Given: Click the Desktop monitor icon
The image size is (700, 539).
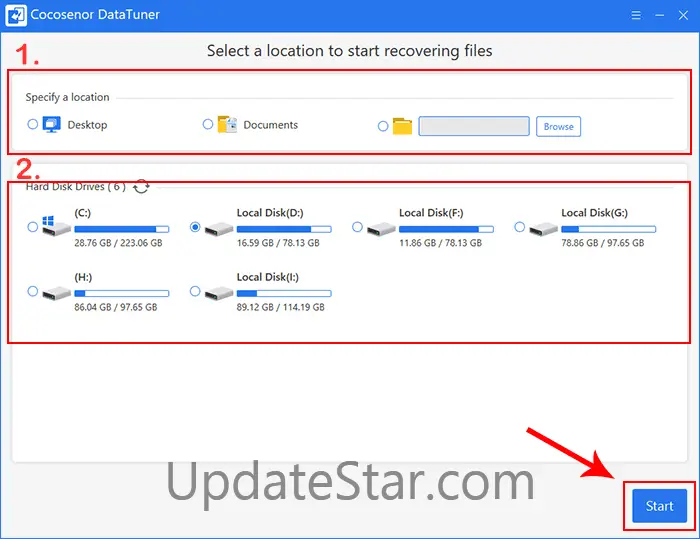Looking at the screenshot, I should pos(52,124).
